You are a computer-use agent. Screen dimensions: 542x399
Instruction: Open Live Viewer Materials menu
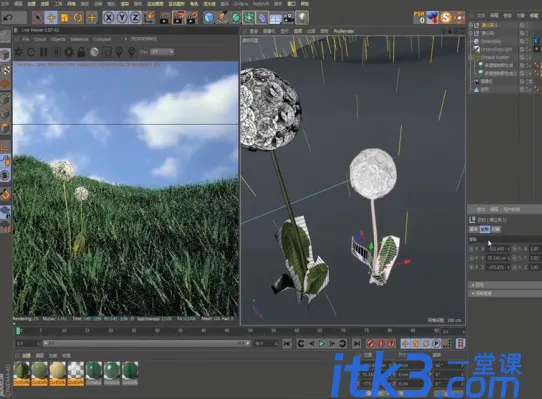(79, 39)
